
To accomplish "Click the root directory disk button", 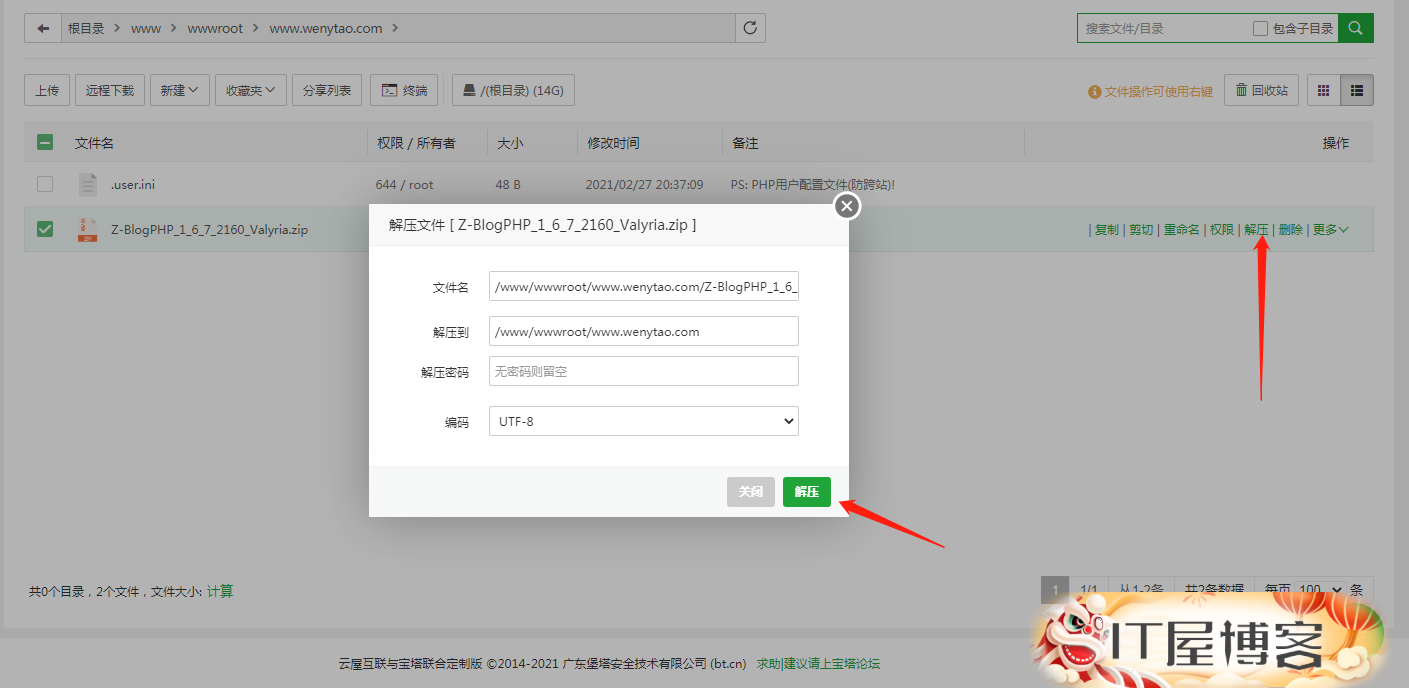I will coord(513,90).
